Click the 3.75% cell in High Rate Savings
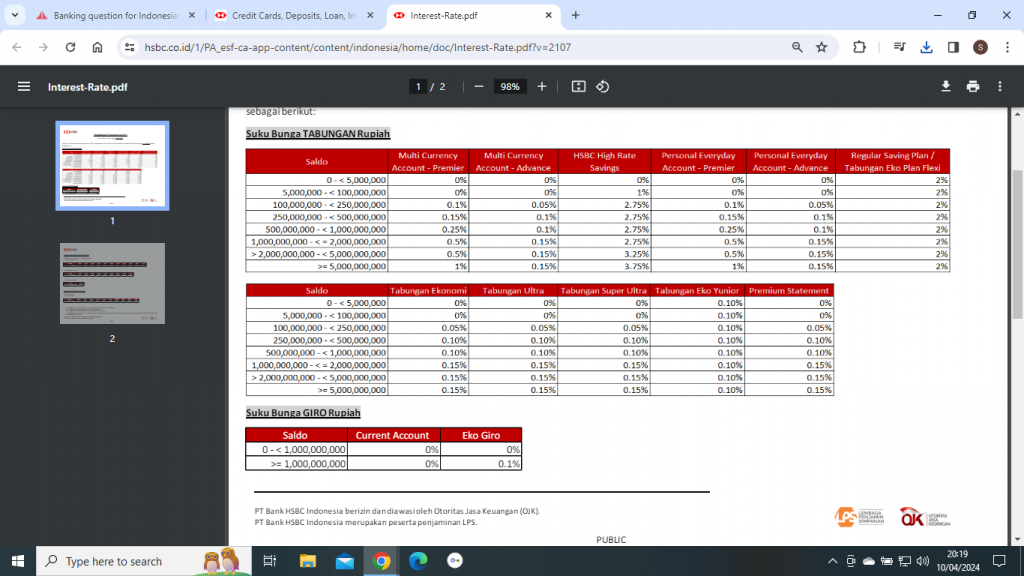The image size is (1024, 576). [604, 266]
